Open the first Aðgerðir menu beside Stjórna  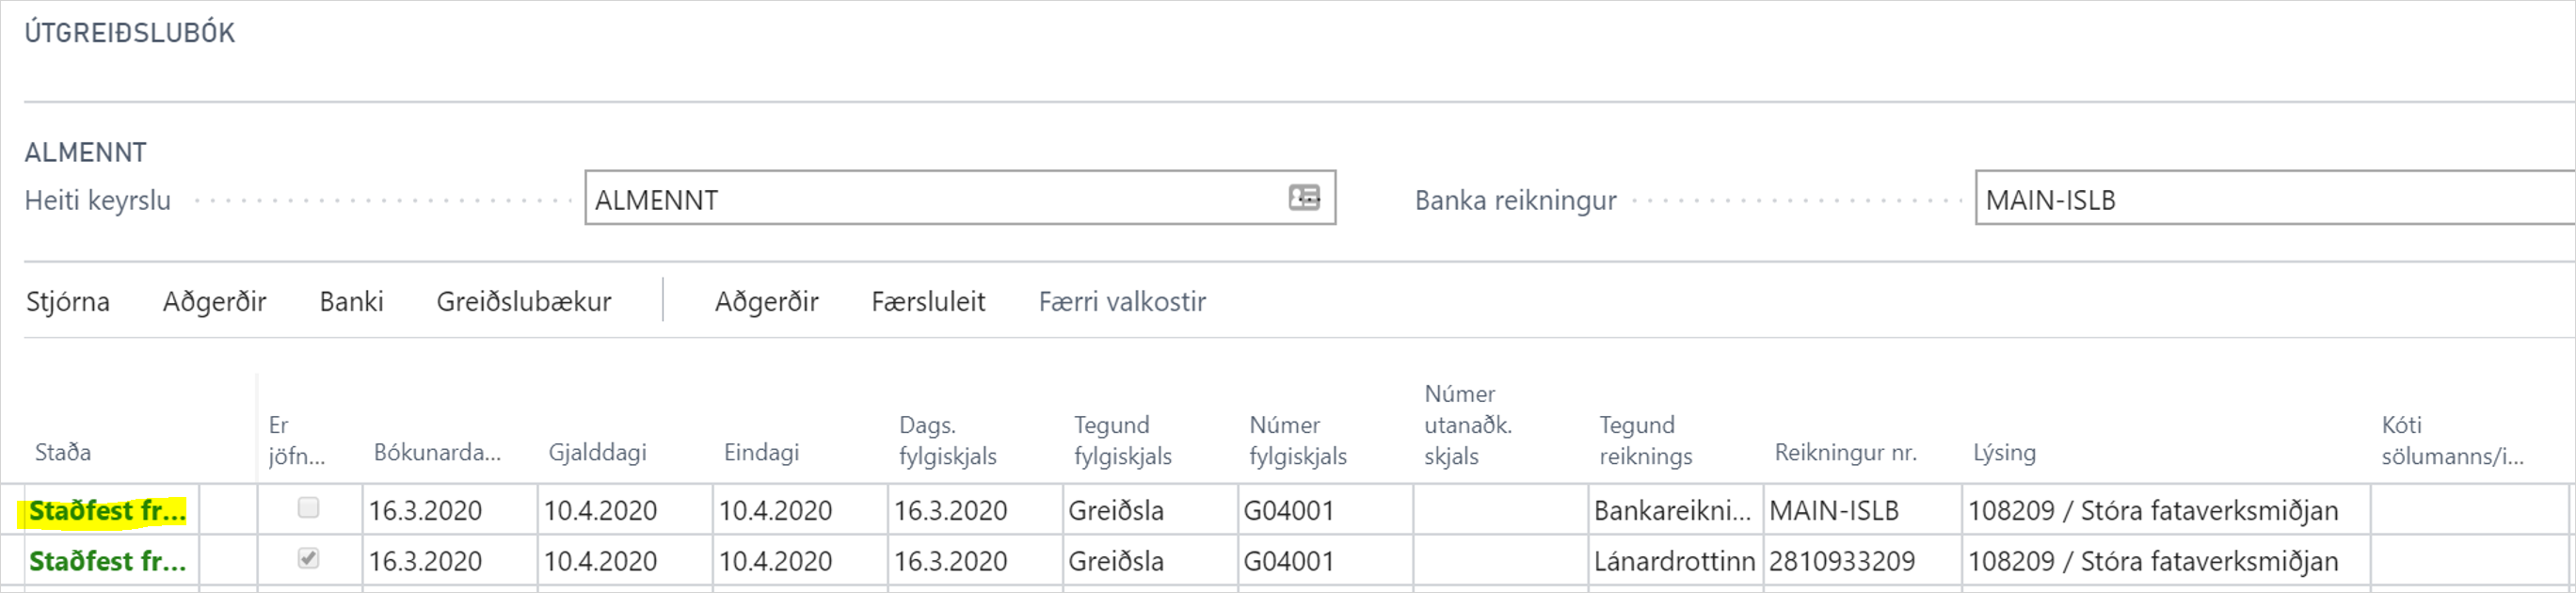click(214, 302)
